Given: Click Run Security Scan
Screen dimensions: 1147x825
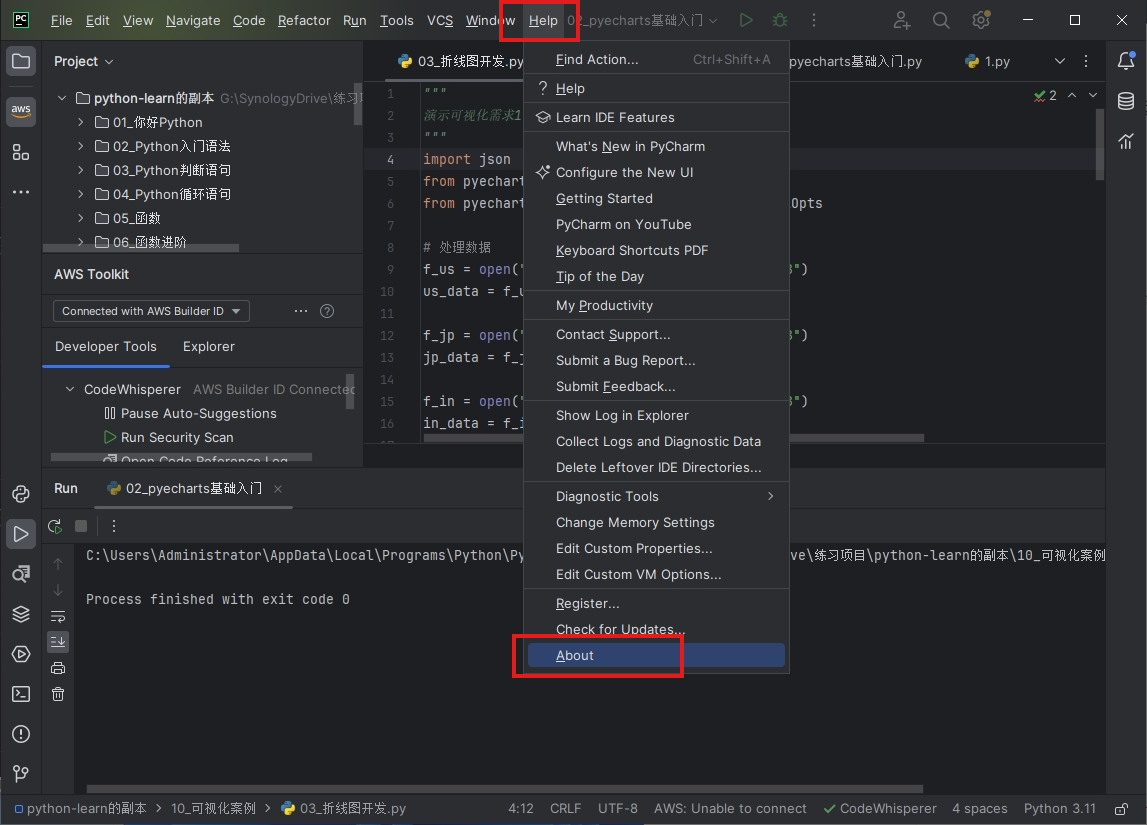Looking at the screenshot, I should (176, 437).
